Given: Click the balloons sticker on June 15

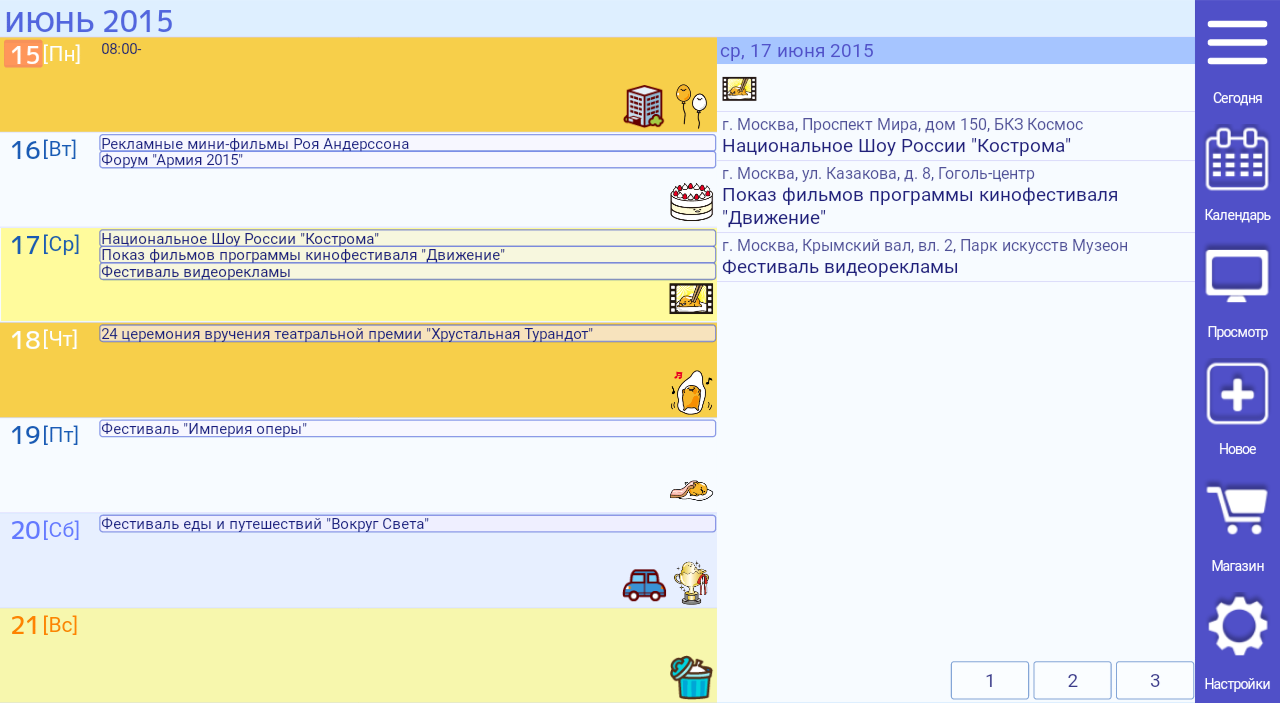Looking at the screenshot, I should (692, 106).
